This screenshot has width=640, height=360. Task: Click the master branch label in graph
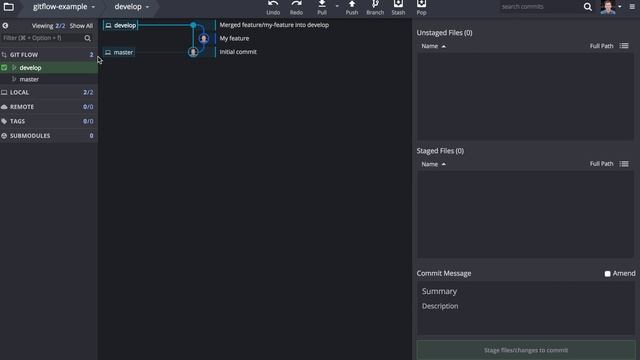(119, 52)
